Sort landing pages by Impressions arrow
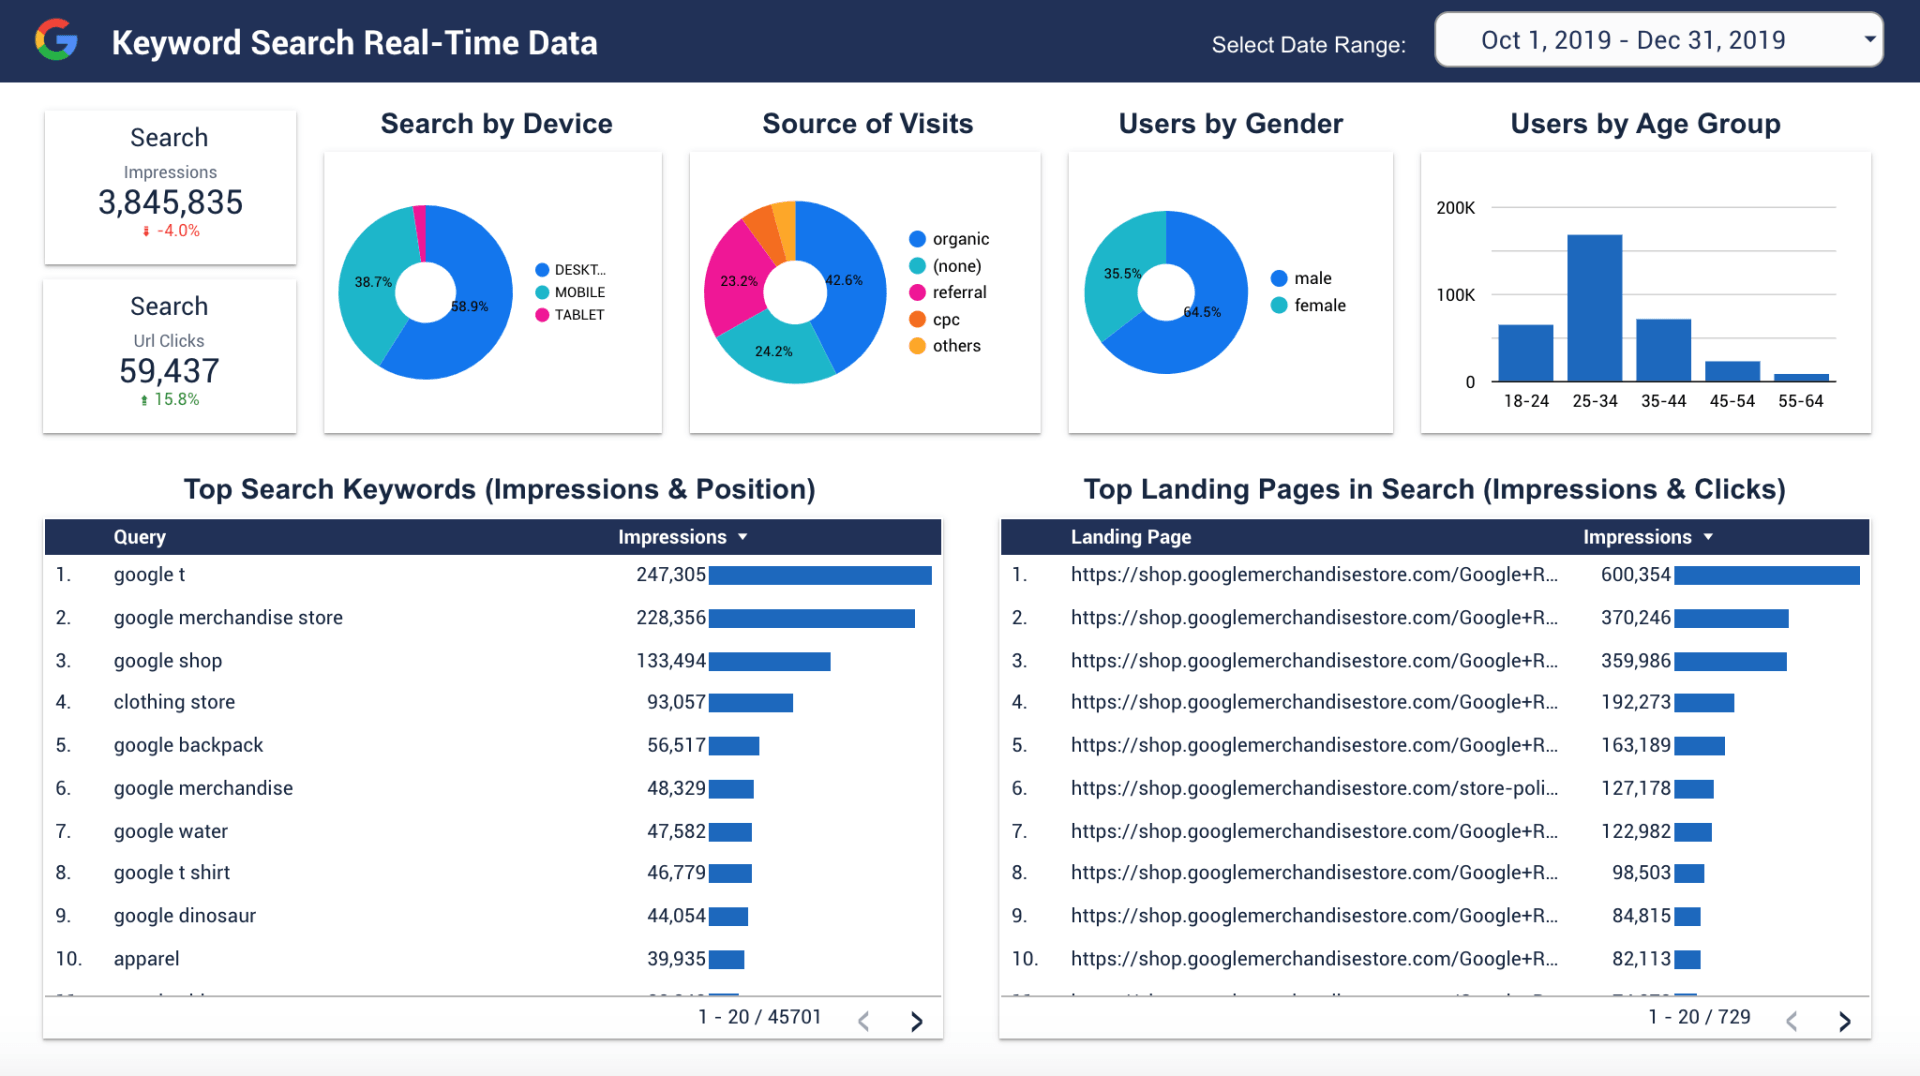This screenshot has width=1920, height=1076. [x=1708, y=537]
